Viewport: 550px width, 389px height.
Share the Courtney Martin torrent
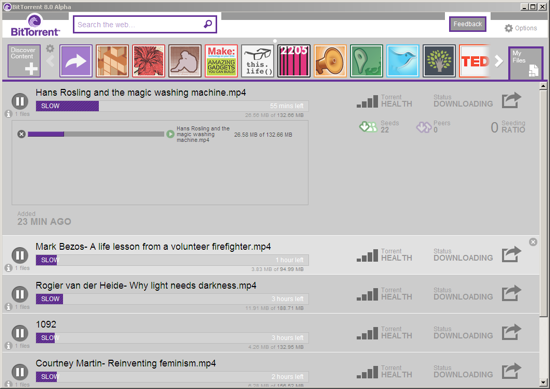coord(511,371)
